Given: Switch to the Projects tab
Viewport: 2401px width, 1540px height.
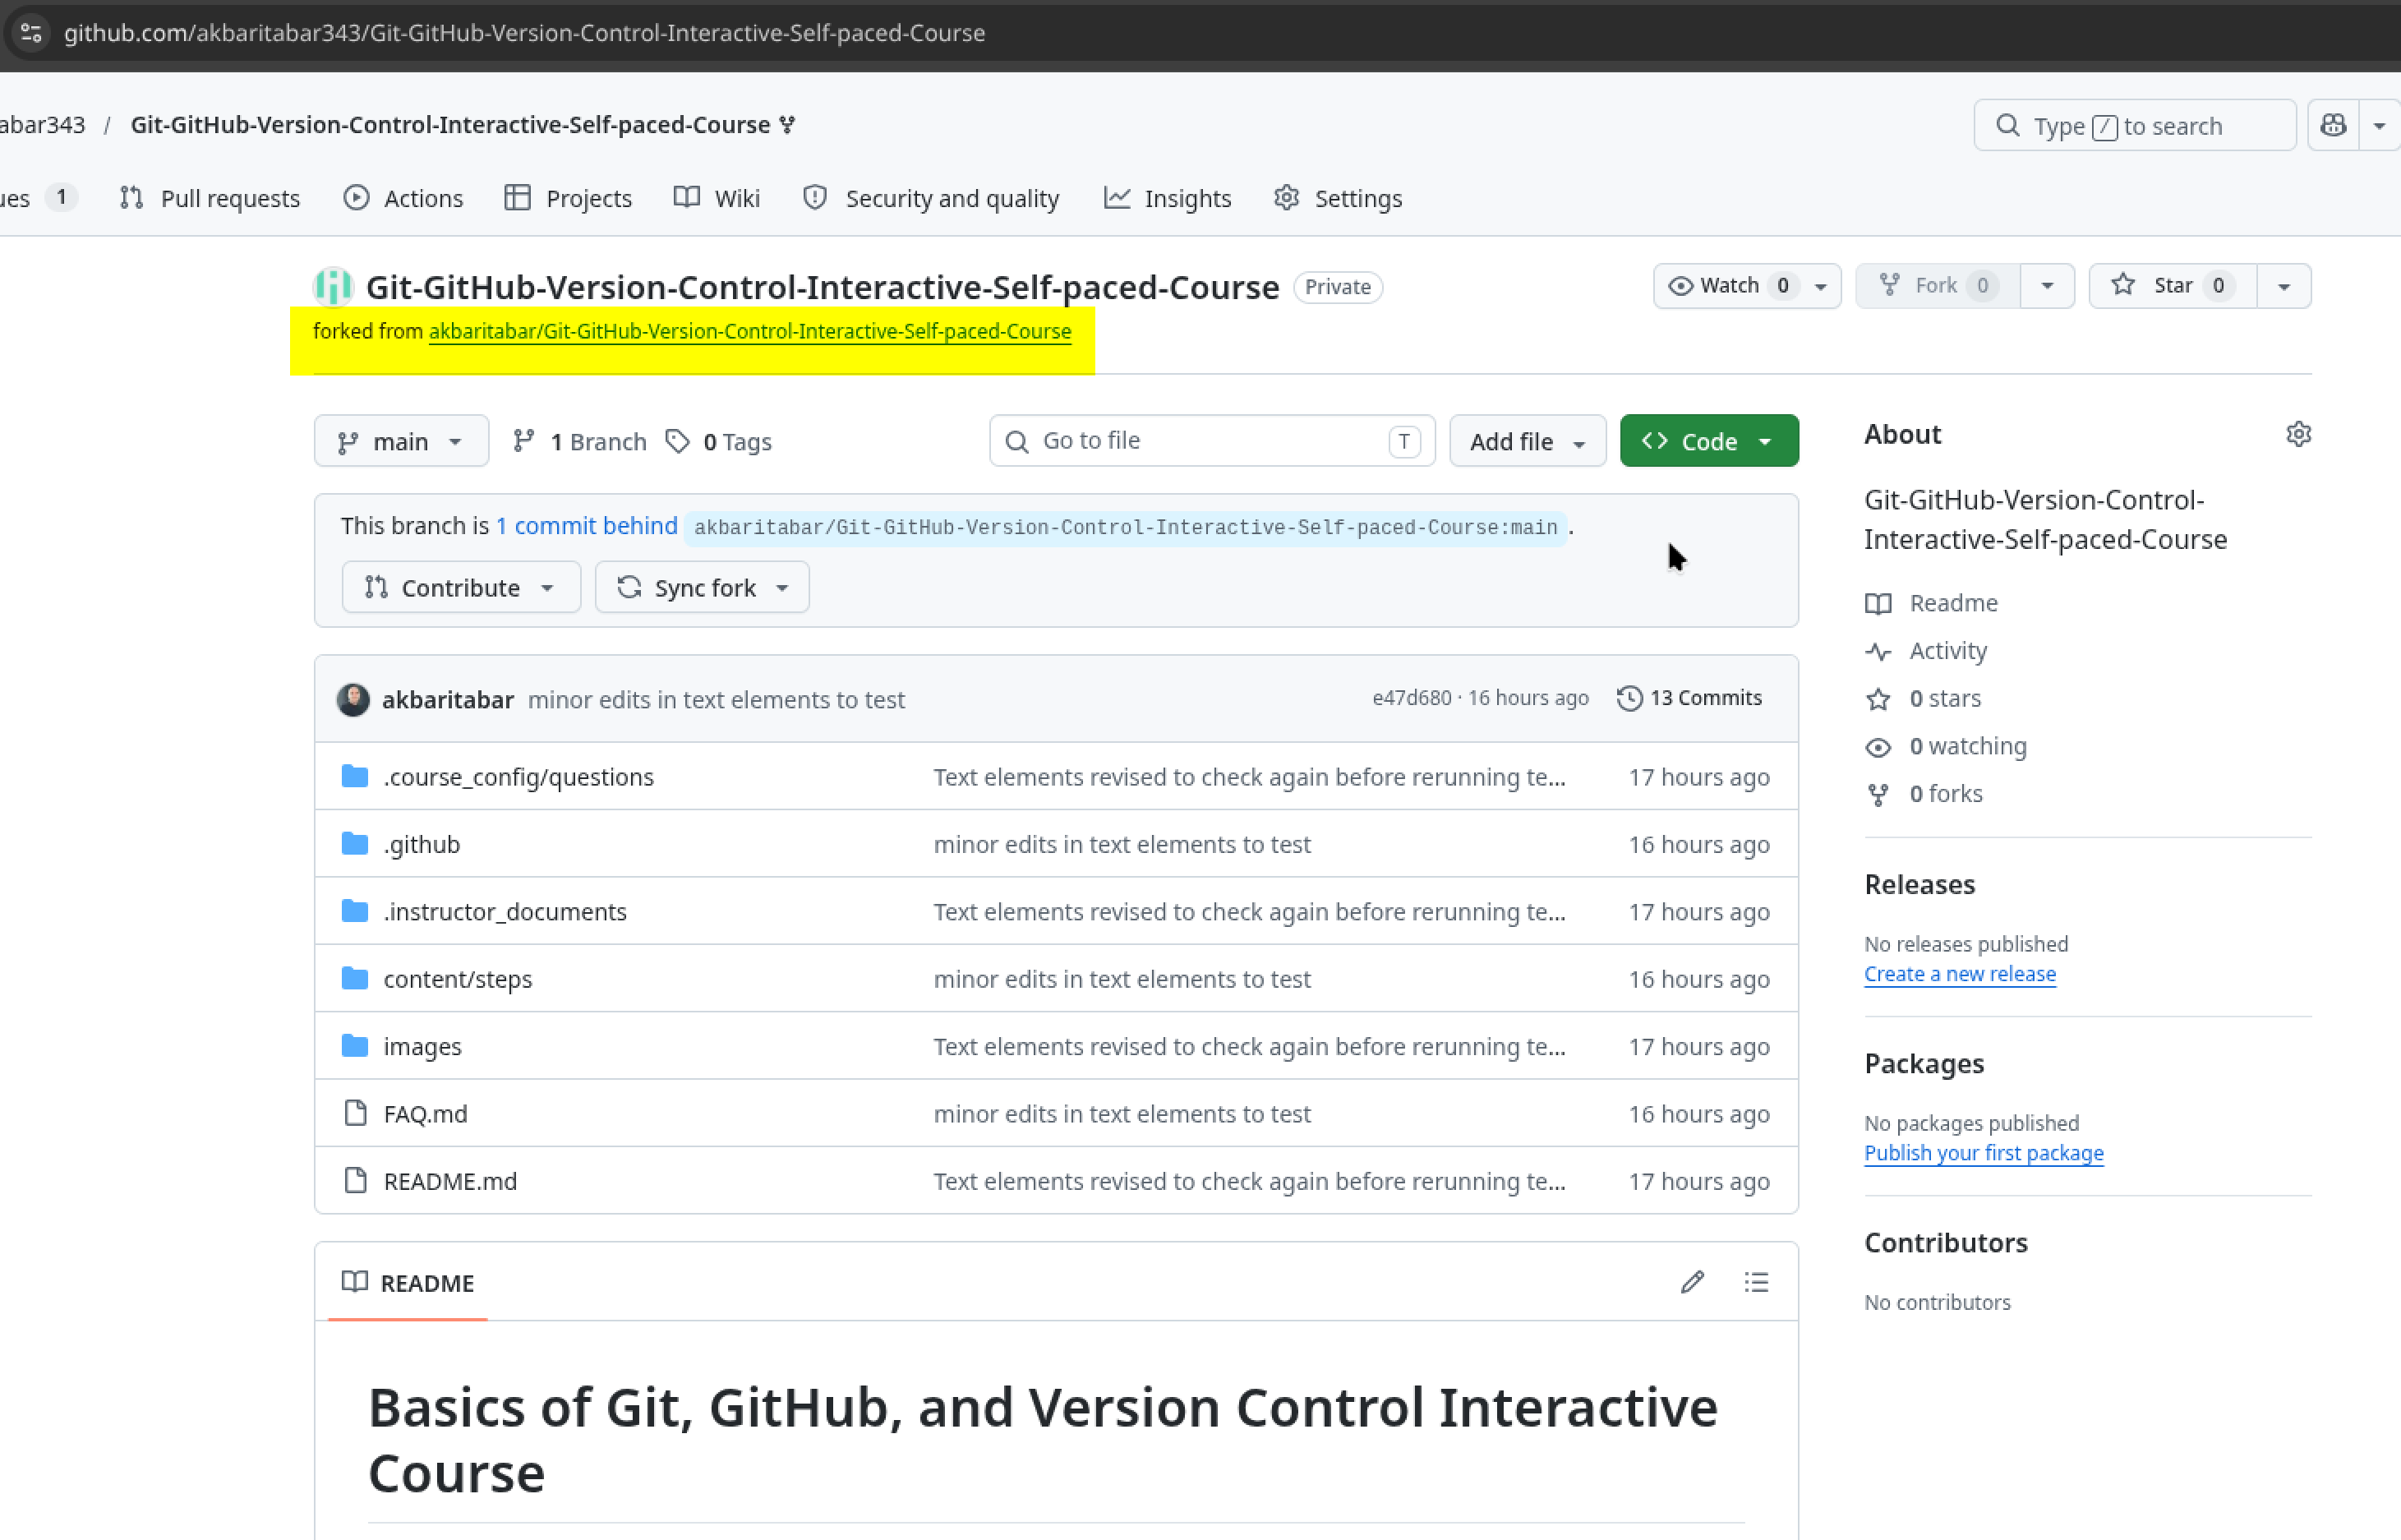Looking at the screenshot, I should coord(568,198).
